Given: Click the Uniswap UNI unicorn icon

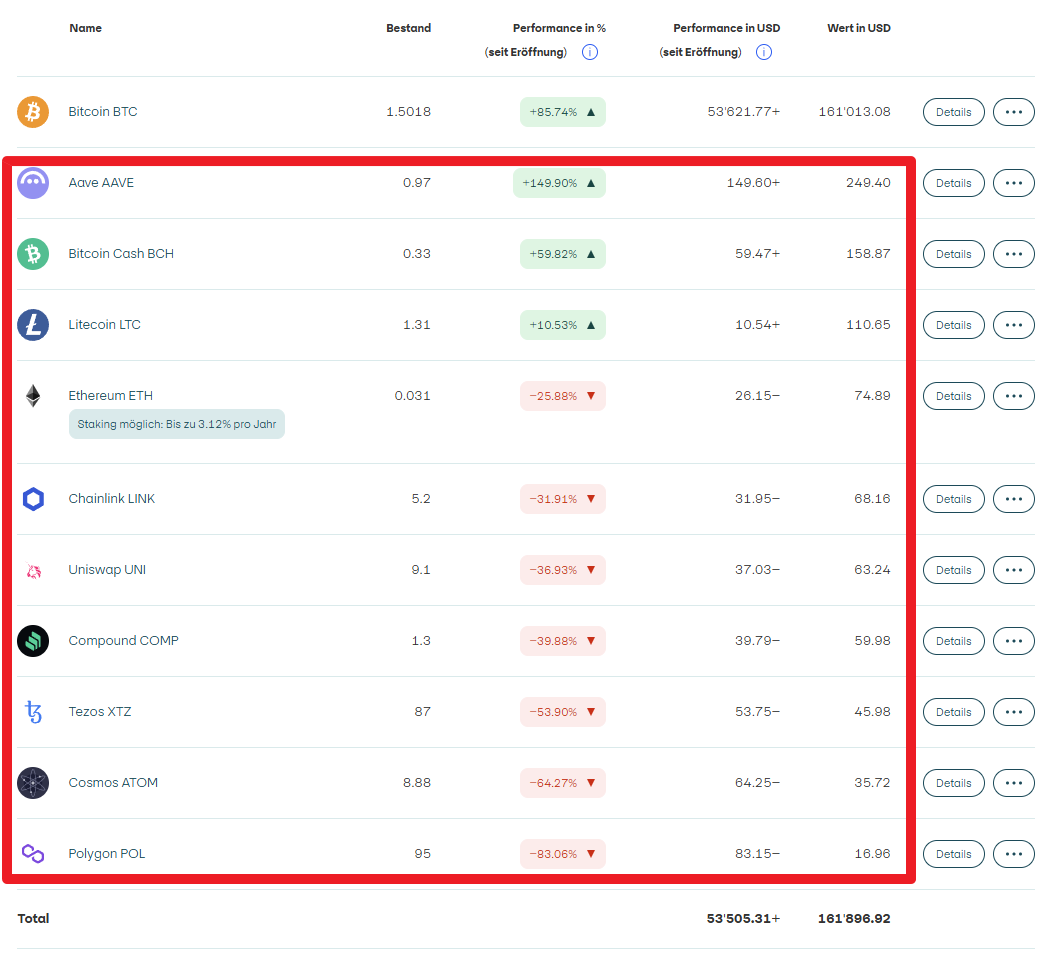Looking at the screenshot, I should click(34, 571).
